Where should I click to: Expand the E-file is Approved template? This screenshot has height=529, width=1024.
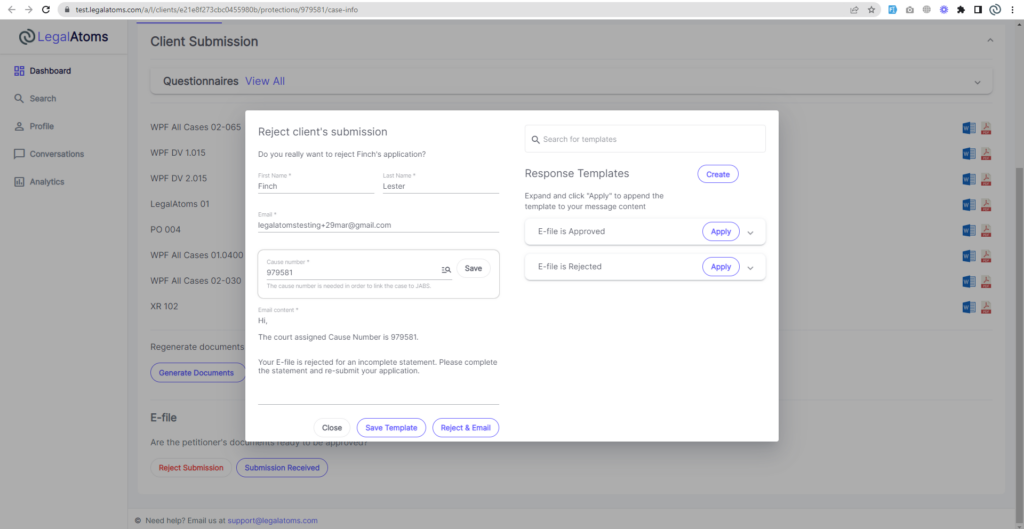751,232
